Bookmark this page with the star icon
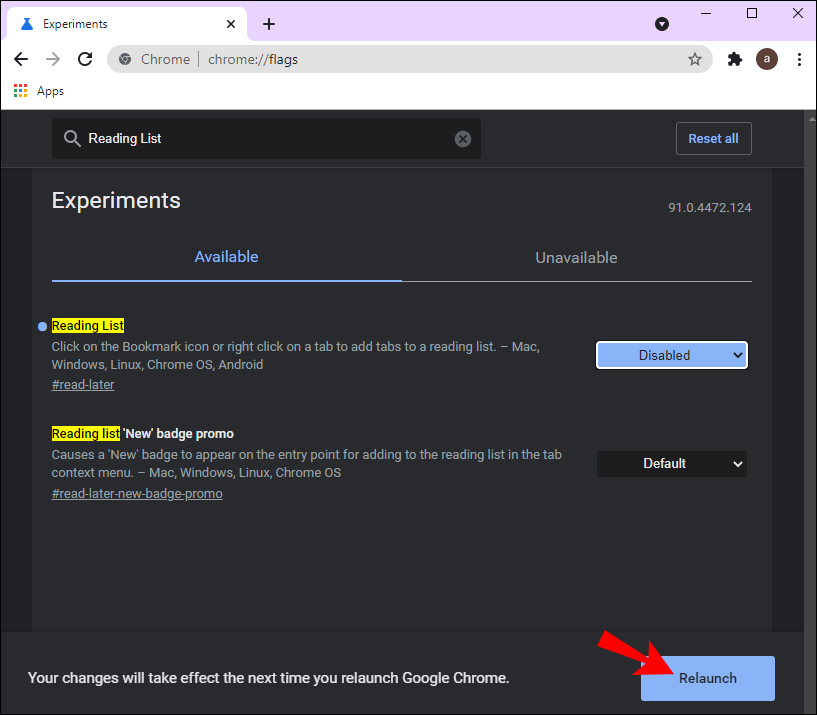Image resolution: width=817 pixels, height=715 pixels. (x=695, y=59)
